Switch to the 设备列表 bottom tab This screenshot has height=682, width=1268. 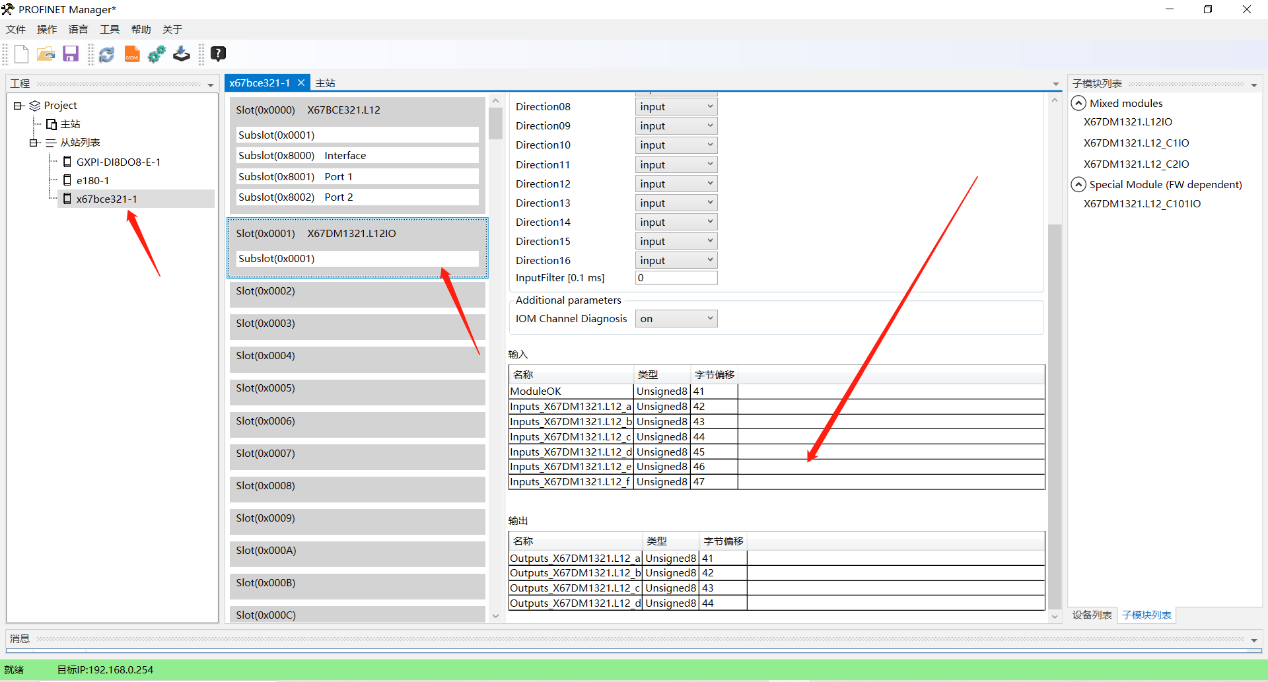point(1092,615)
